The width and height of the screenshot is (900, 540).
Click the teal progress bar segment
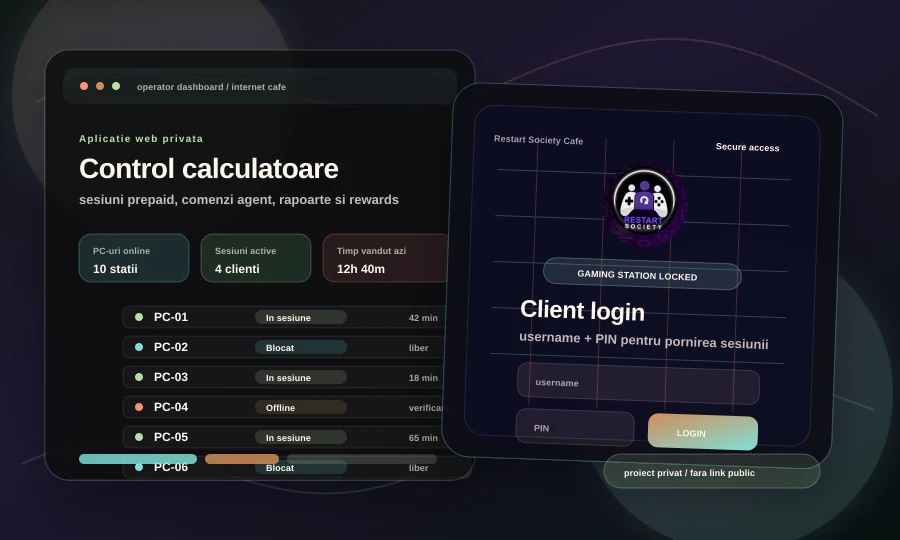[x=138, y=459]
